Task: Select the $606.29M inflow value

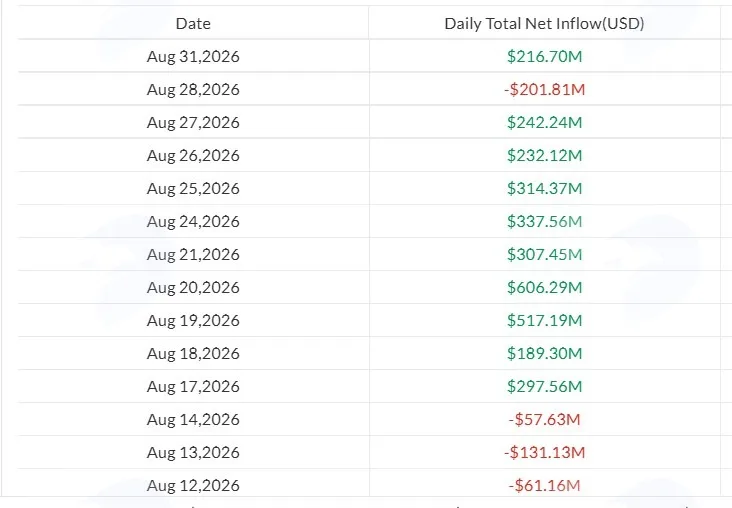Action: (544, 288)
